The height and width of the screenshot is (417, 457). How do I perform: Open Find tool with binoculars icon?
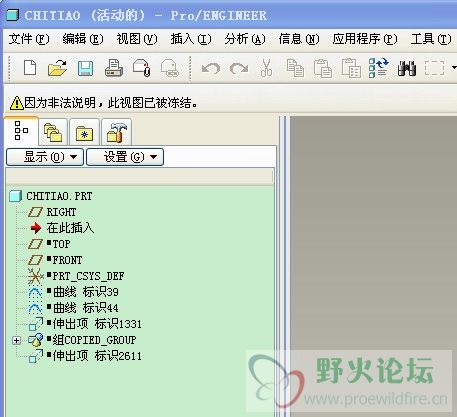pos(407,68)
